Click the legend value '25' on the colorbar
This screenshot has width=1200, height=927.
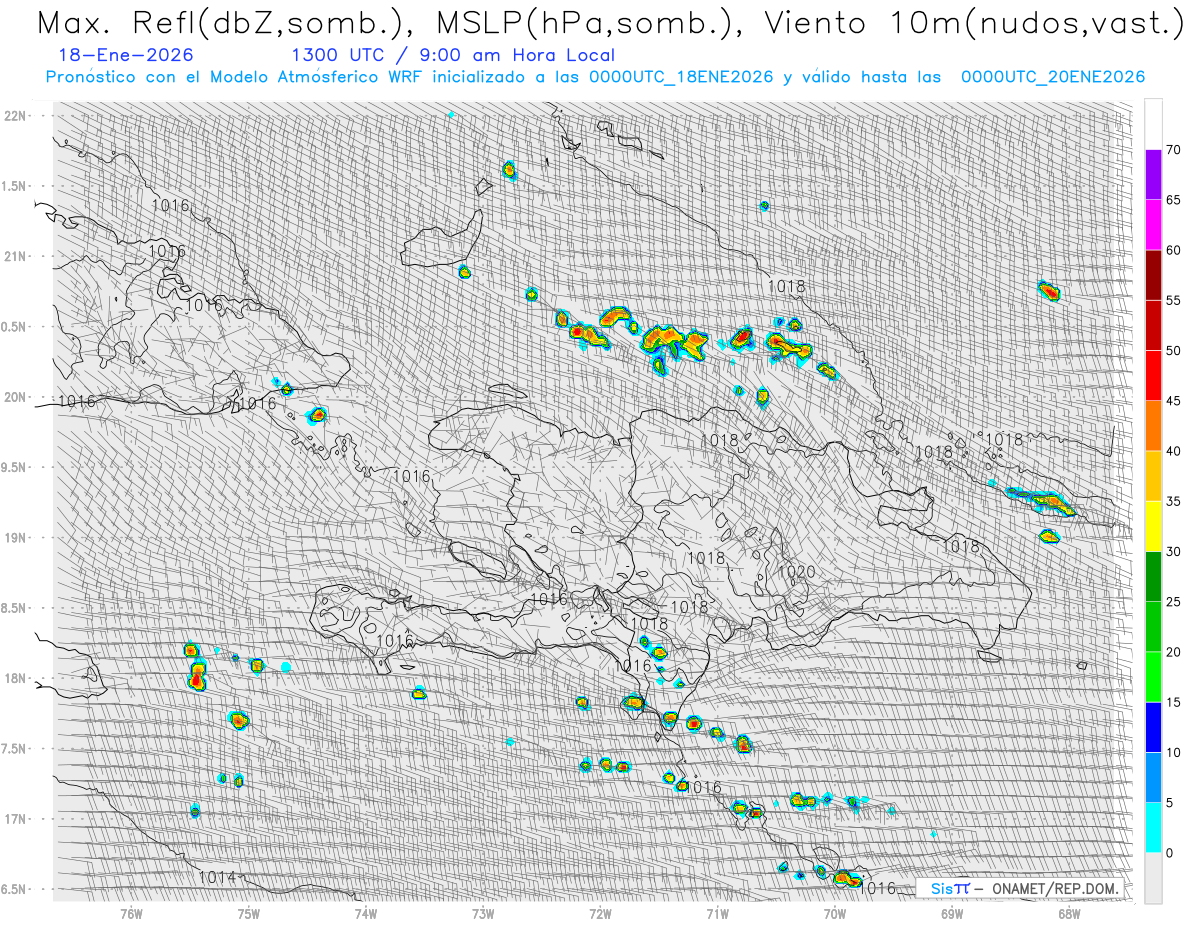pyautogui.click(x=1174, y=601)
